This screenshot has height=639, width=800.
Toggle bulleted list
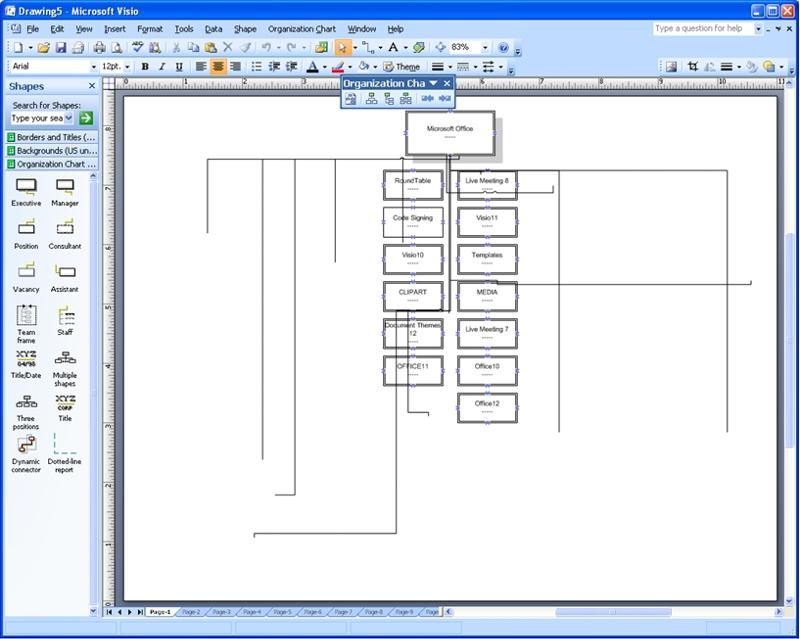pos(257,66)
